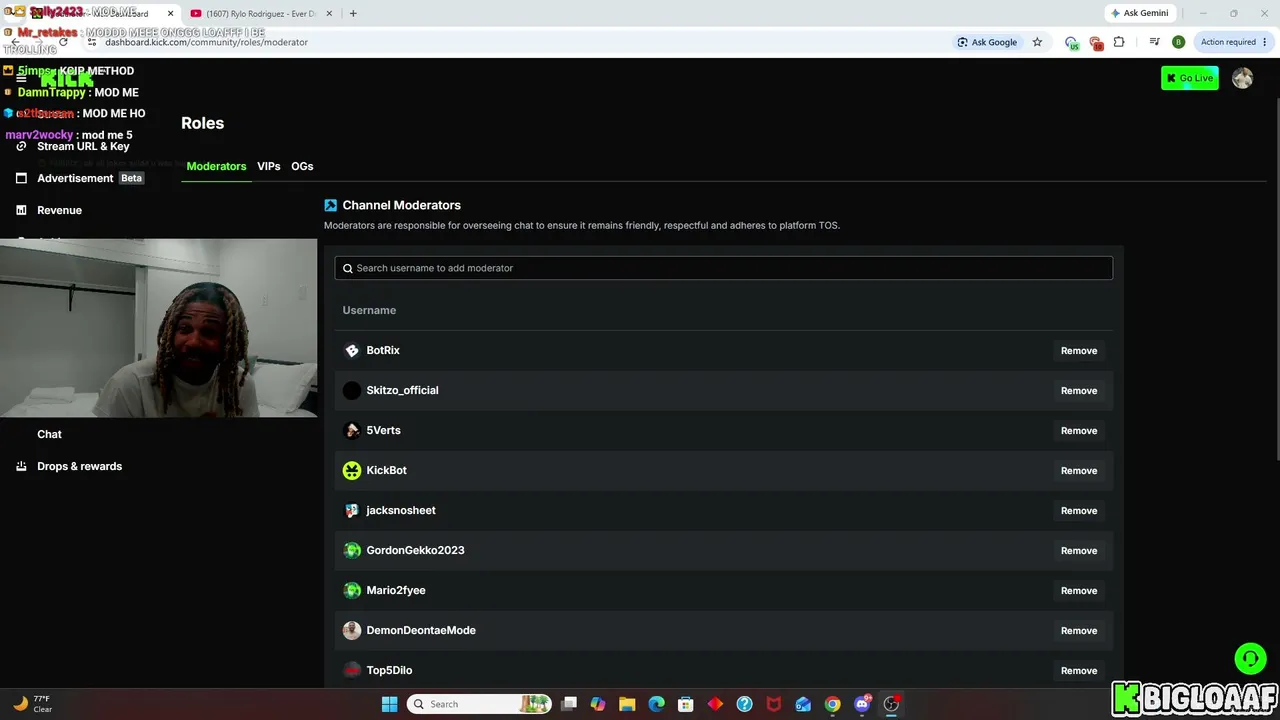Open the media controls icon in toolbar
1280x720 pixels.
(x=1154, y=42)
